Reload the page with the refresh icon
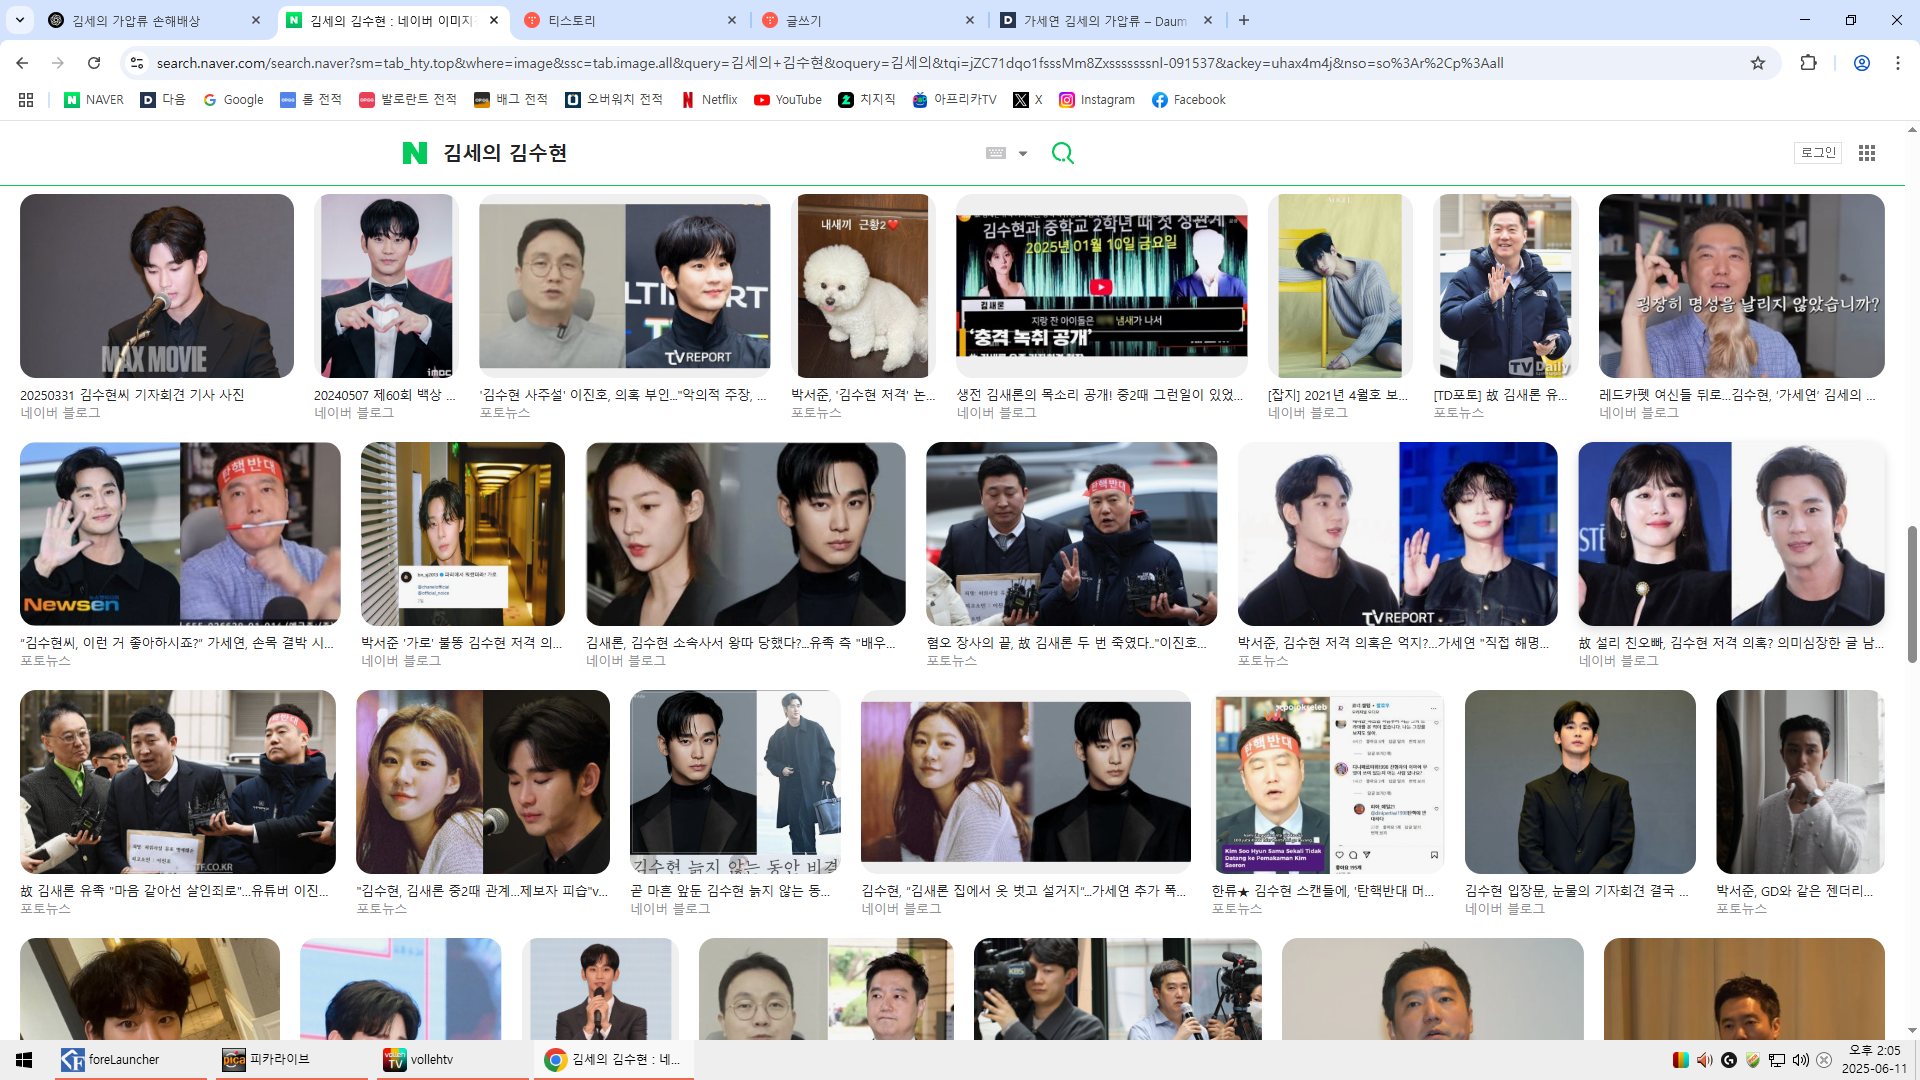 click(94, 63)
